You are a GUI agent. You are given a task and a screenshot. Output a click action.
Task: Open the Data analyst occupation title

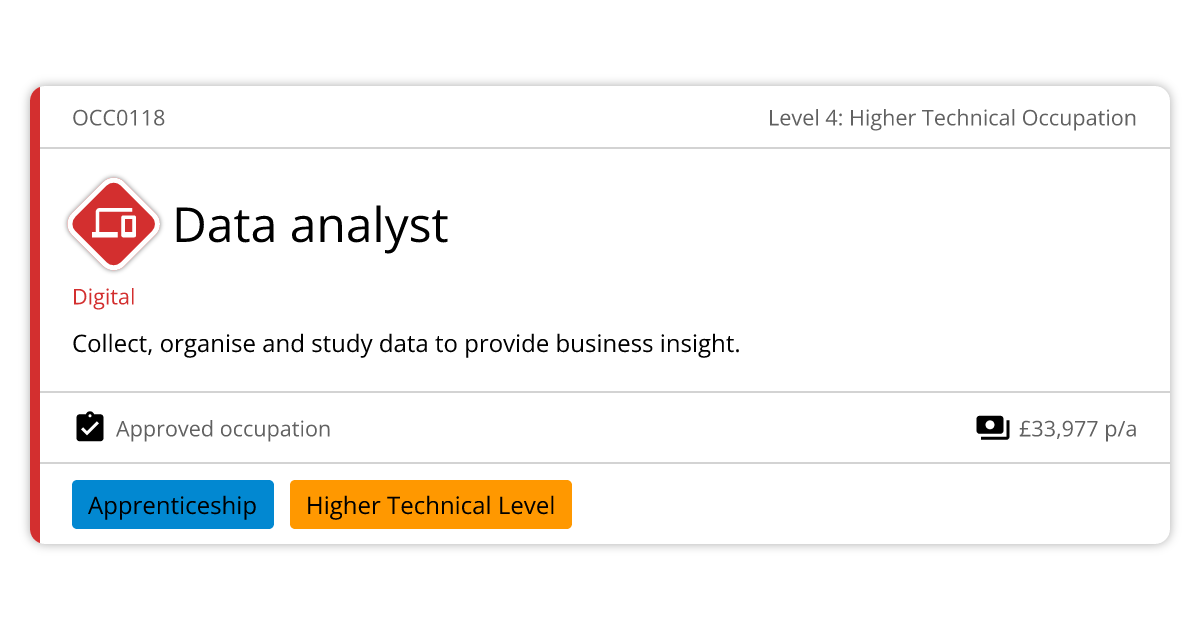pos(310,225)
